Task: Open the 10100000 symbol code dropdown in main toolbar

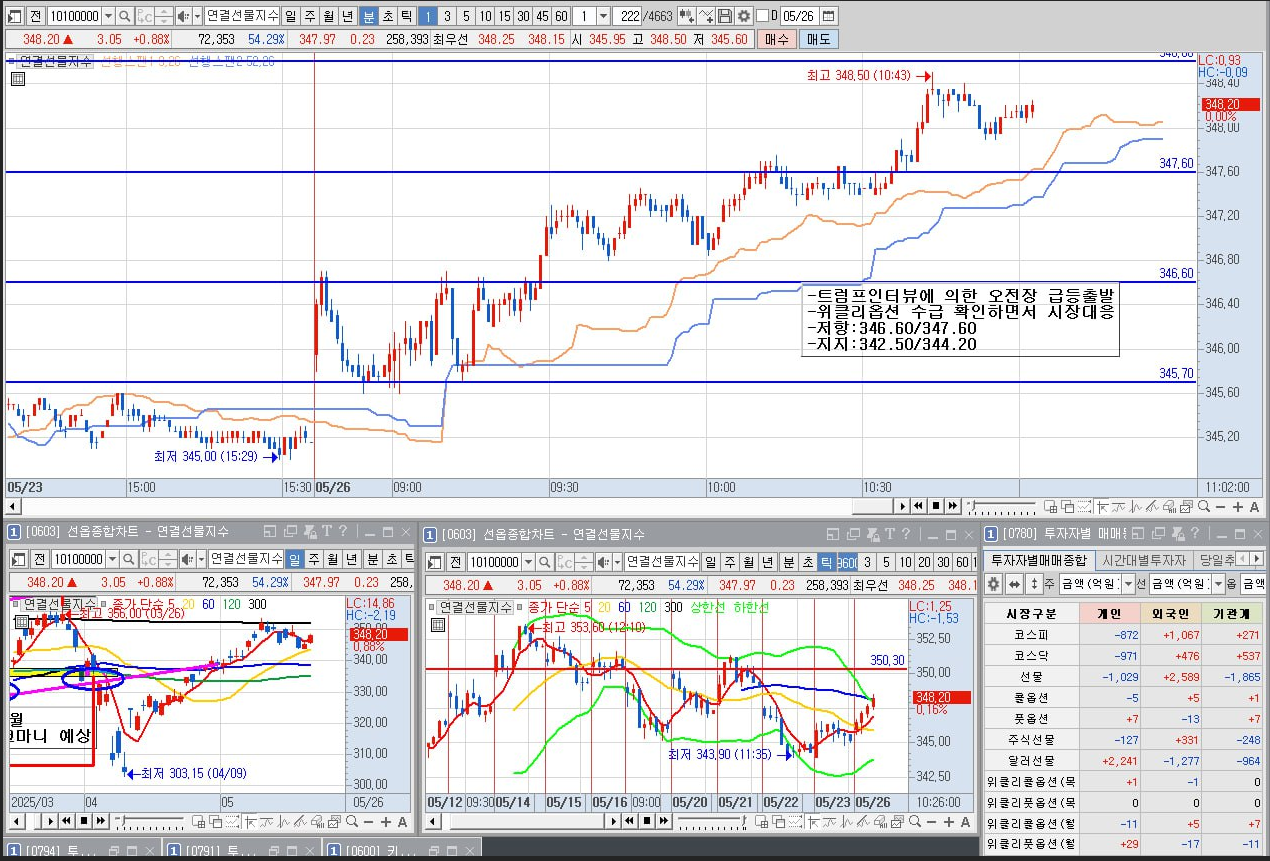Action: tap(108, 16)
